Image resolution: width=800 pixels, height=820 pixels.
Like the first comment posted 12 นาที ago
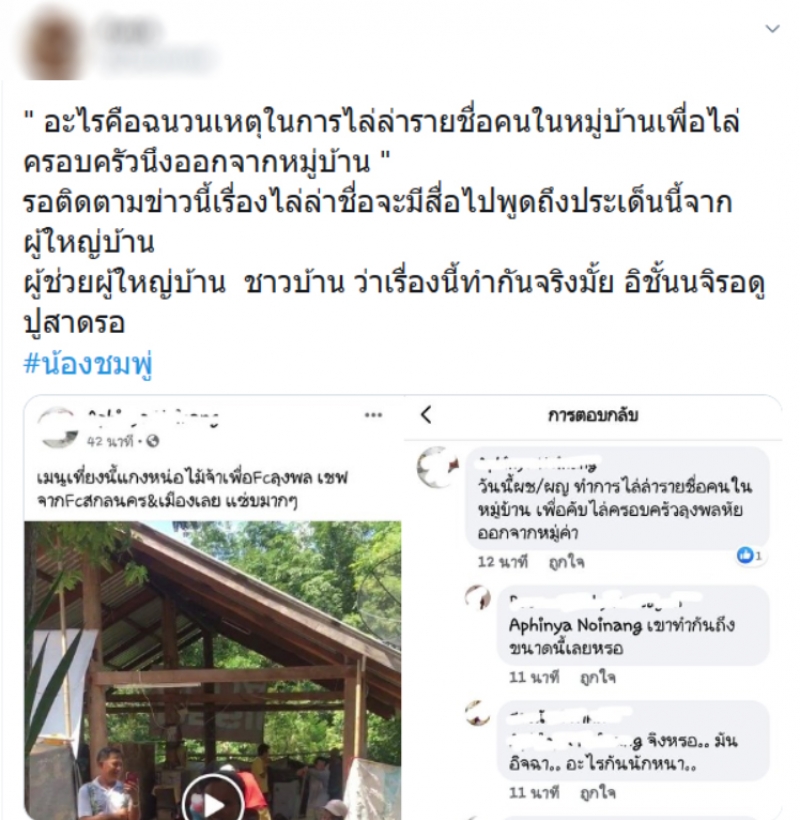coord(566,562)
